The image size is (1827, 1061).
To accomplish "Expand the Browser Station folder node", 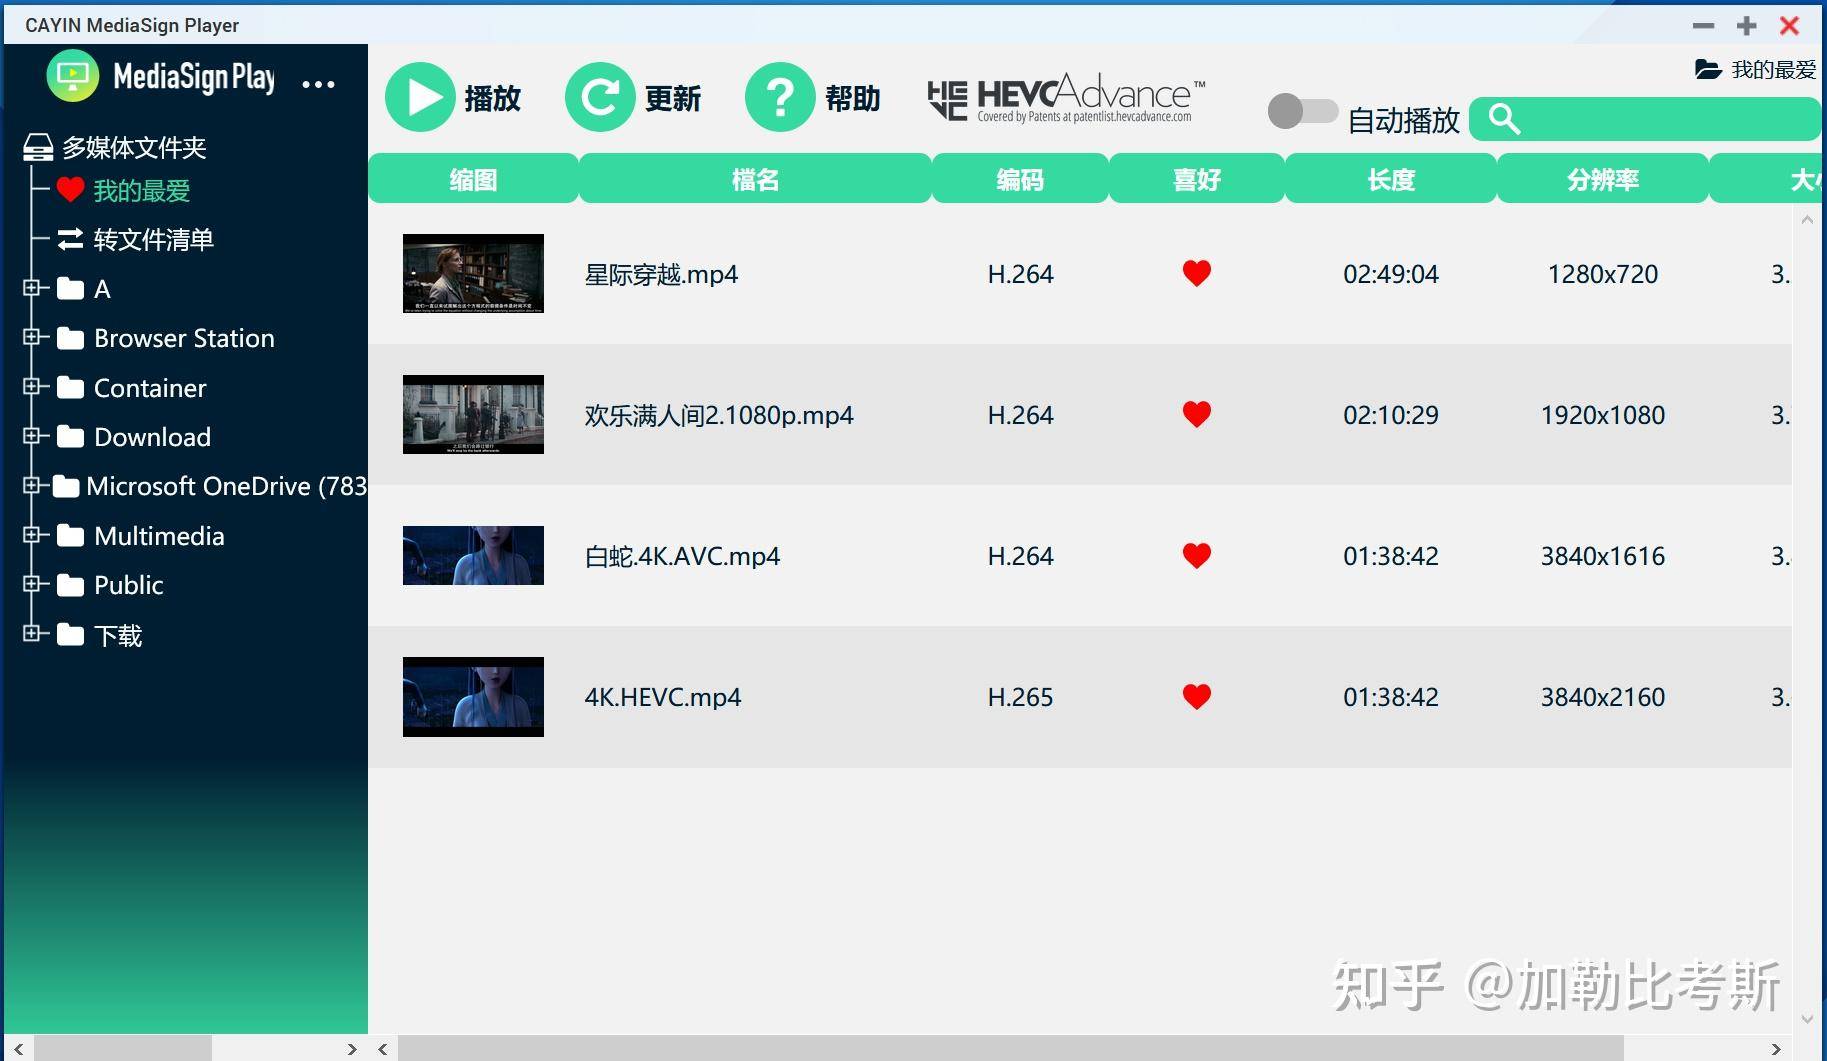I will 31,337.
